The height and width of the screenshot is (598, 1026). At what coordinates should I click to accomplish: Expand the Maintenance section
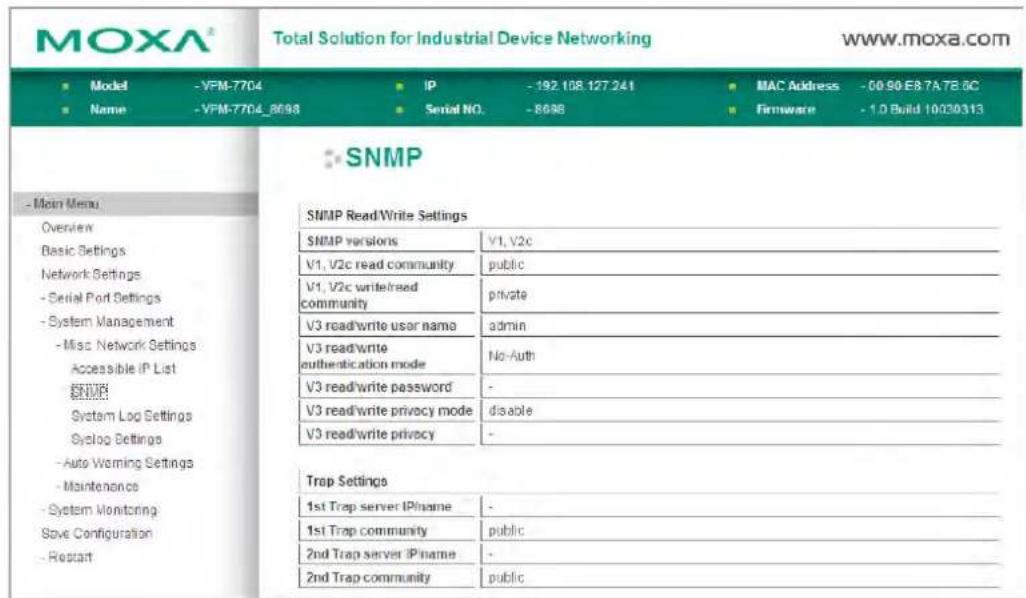[x=101, y=486]
